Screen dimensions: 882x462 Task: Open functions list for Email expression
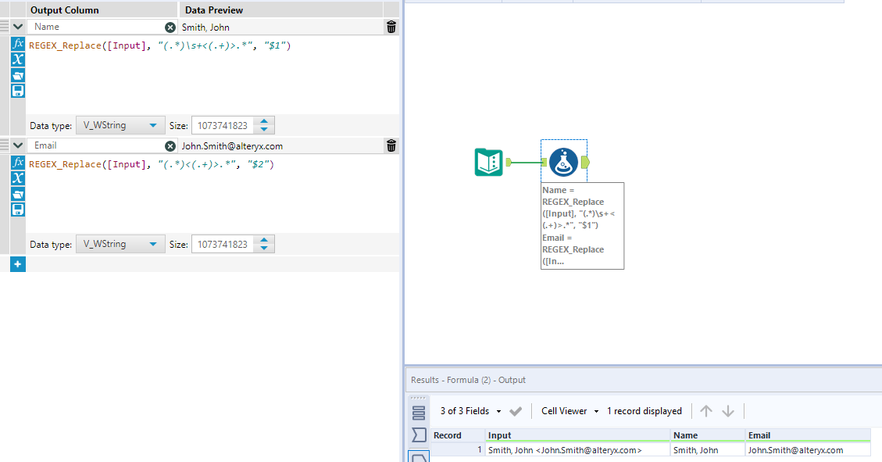(18, 162)
